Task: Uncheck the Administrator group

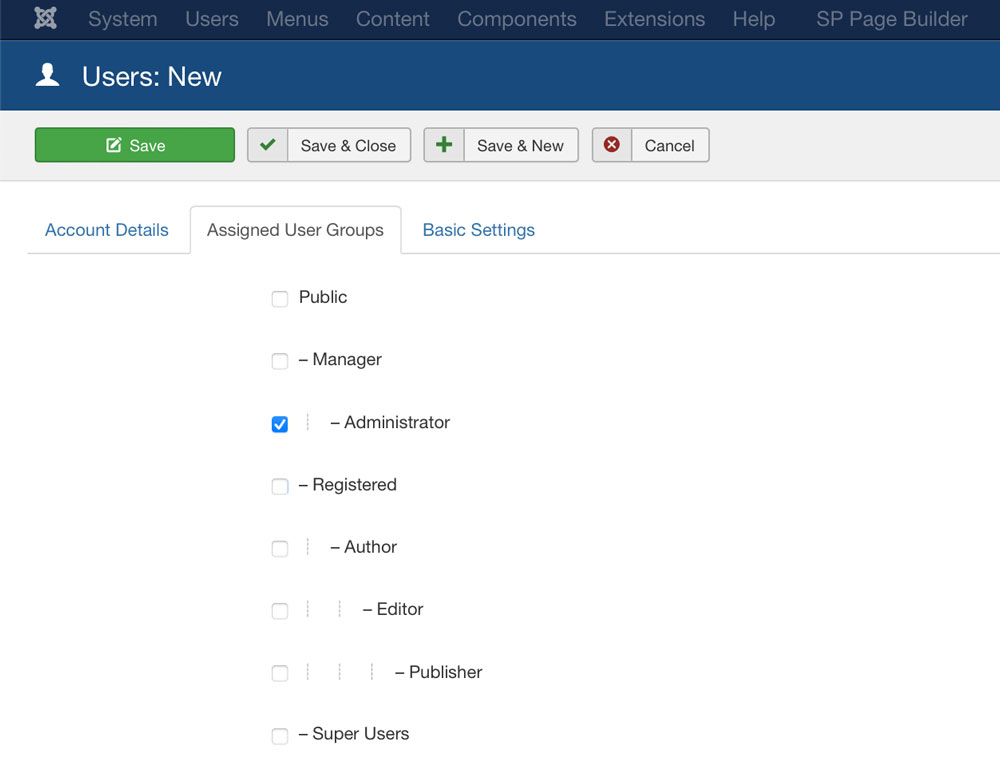Action: [280, 423]
